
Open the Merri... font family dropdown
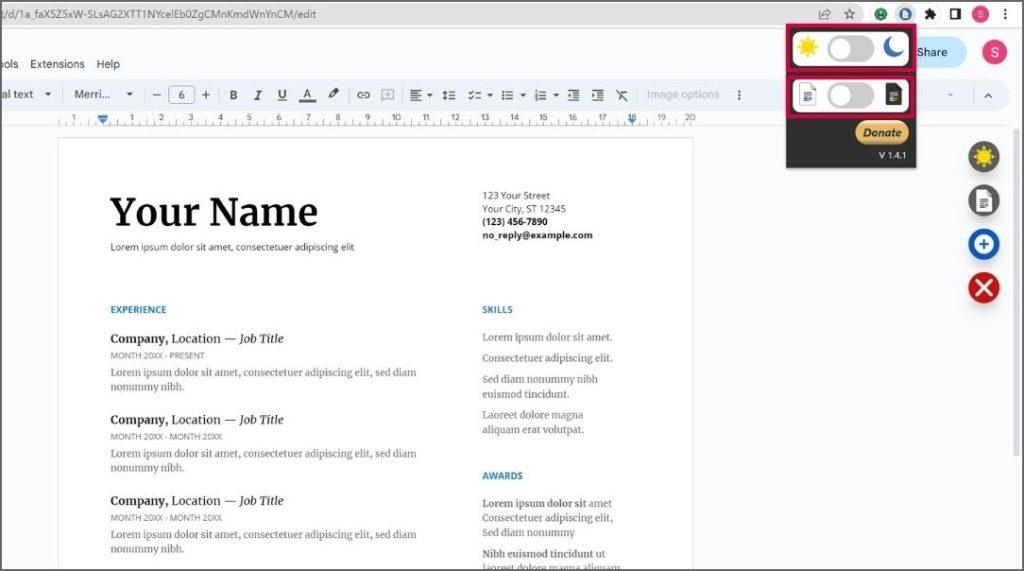(x=103, y=95)
